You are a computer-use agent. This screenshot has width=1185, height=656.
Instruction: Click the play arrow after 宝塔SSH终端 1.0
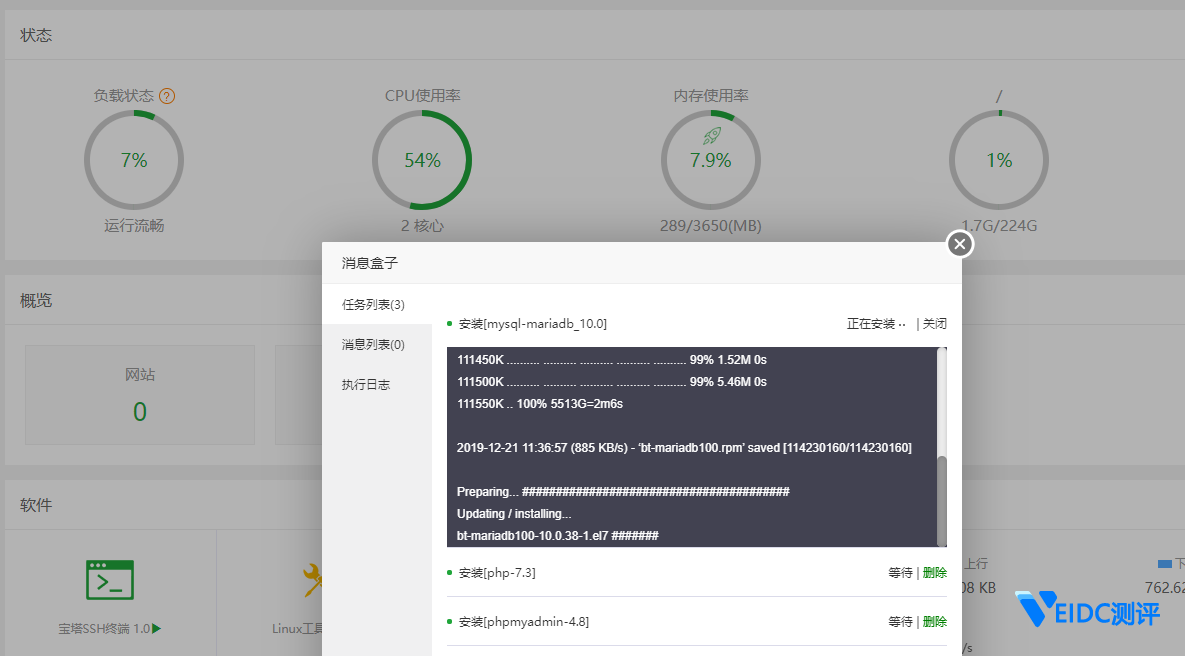pos(157,629)
